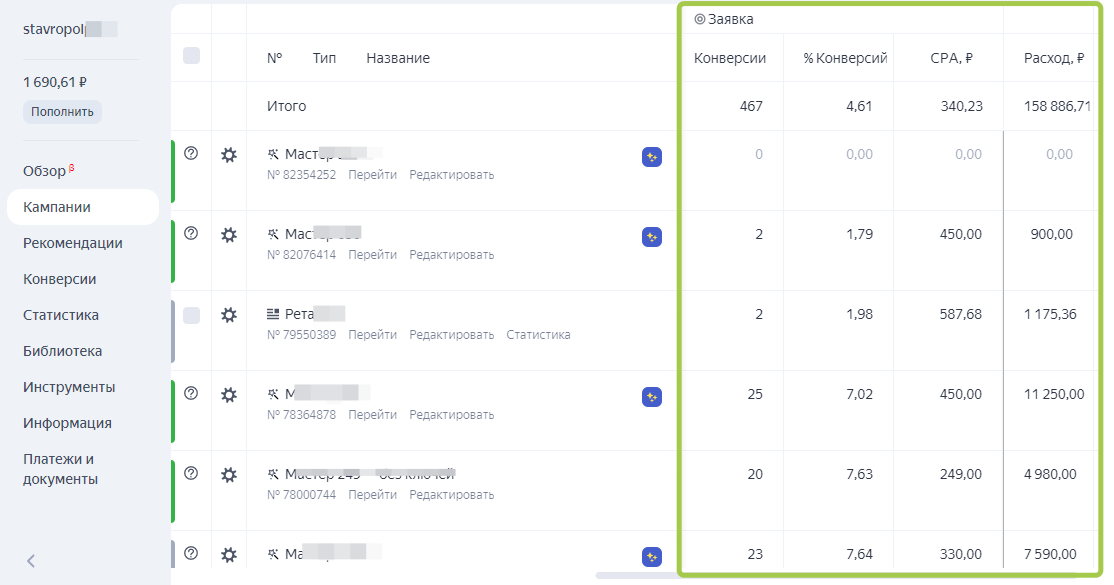
Task: Open Статистика link for campaign № 79550389
Action: [x=538, y=335]
